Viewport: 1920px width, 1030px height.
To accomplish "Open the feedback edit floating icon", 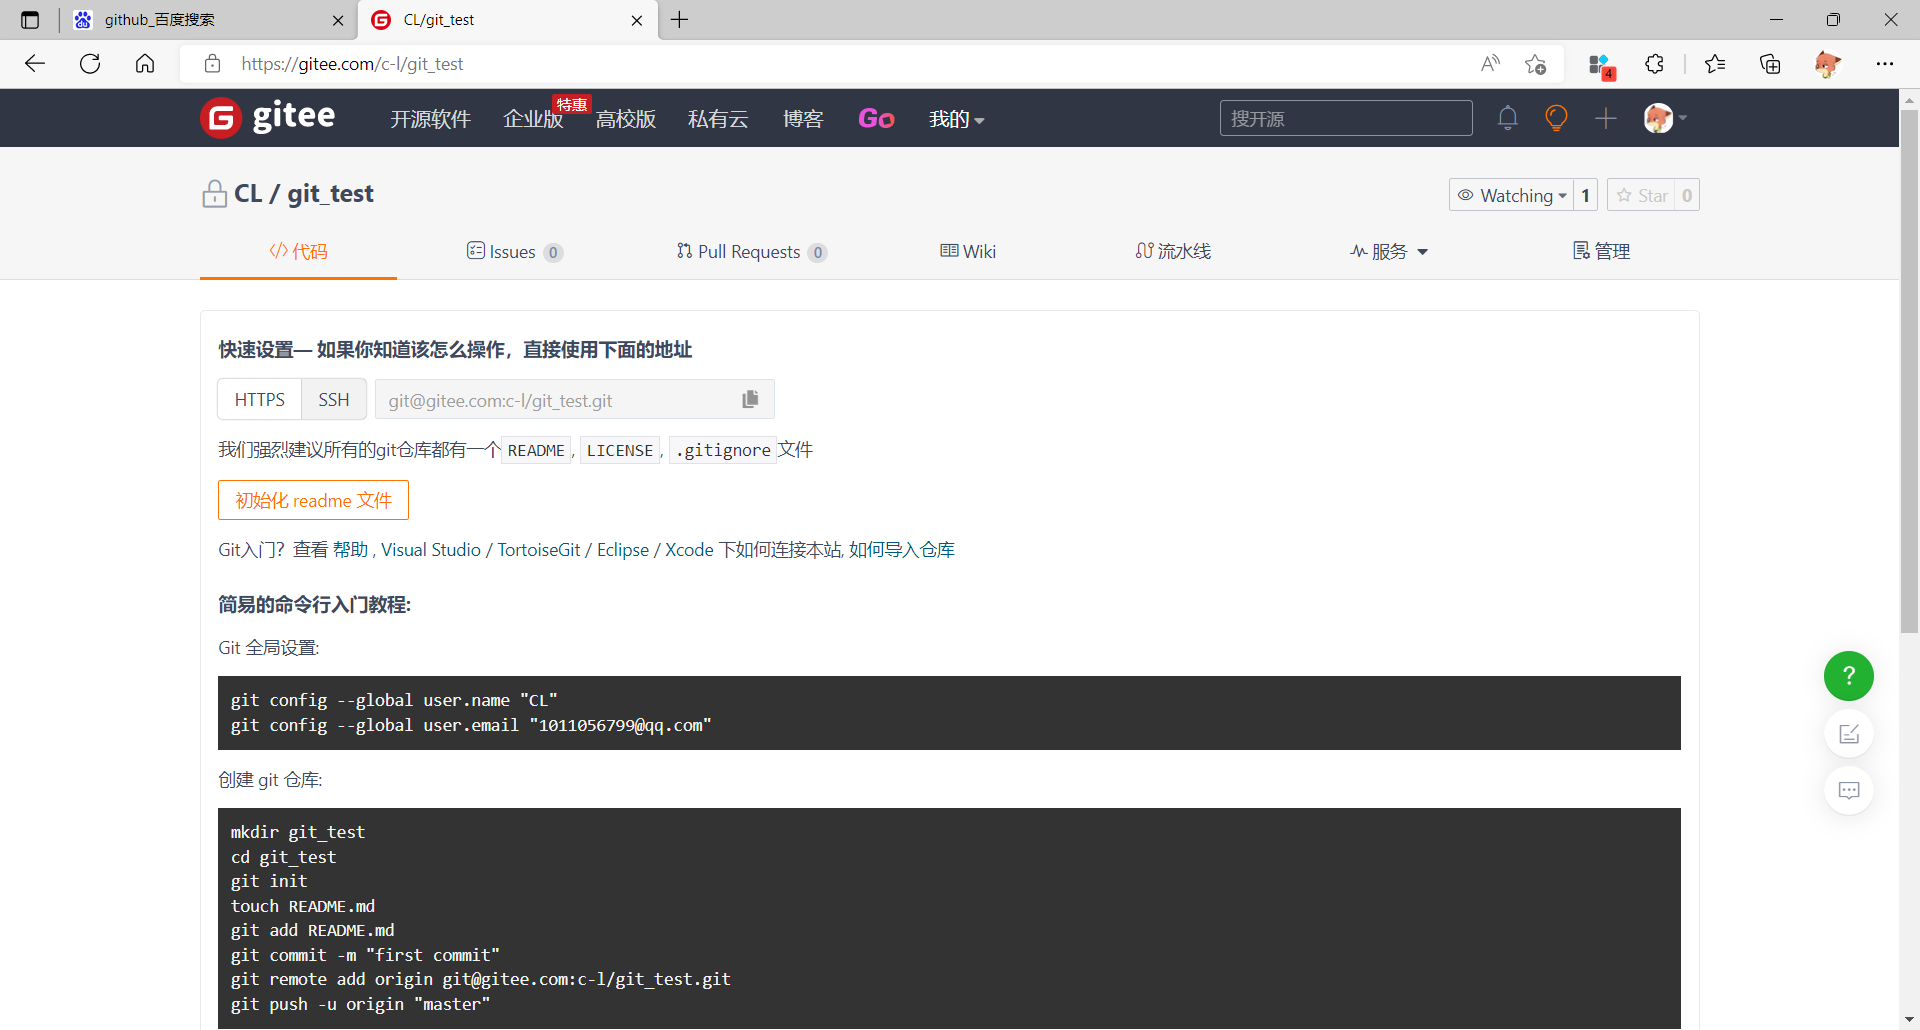I will (1848, 734).
